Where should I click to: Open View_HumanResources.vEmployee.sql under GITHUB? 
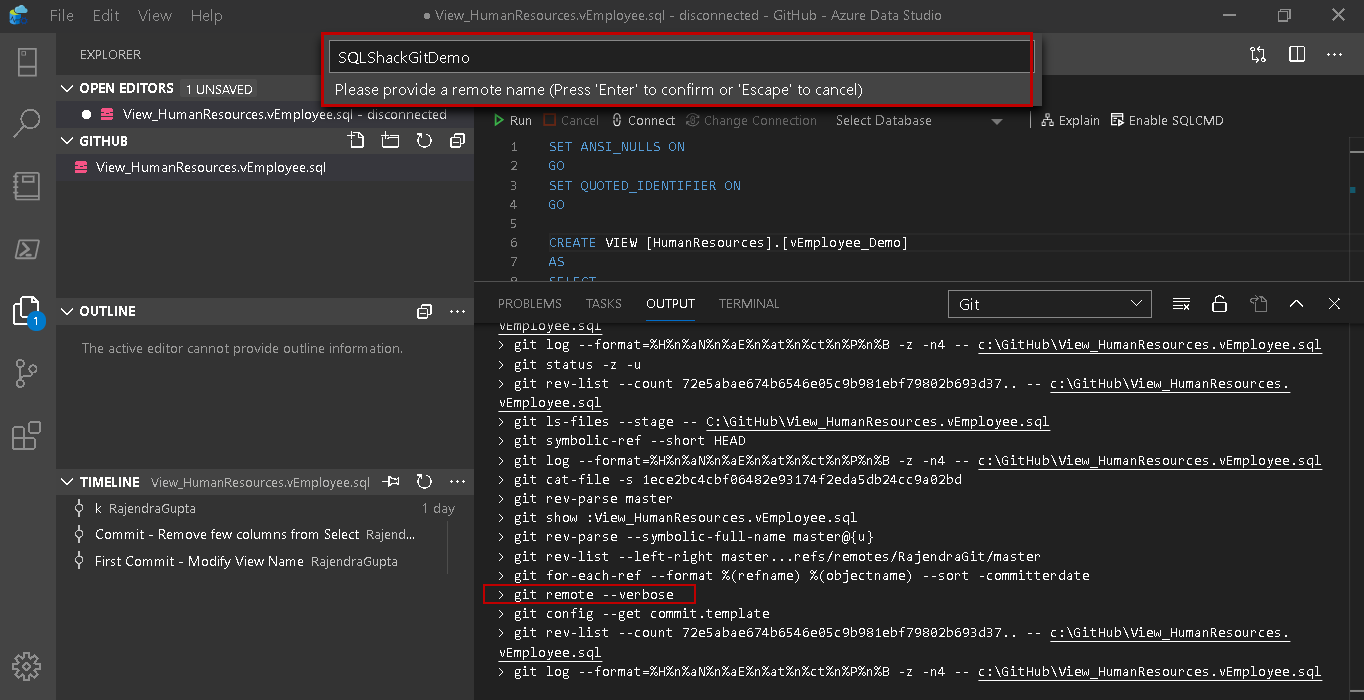[210, 167]
